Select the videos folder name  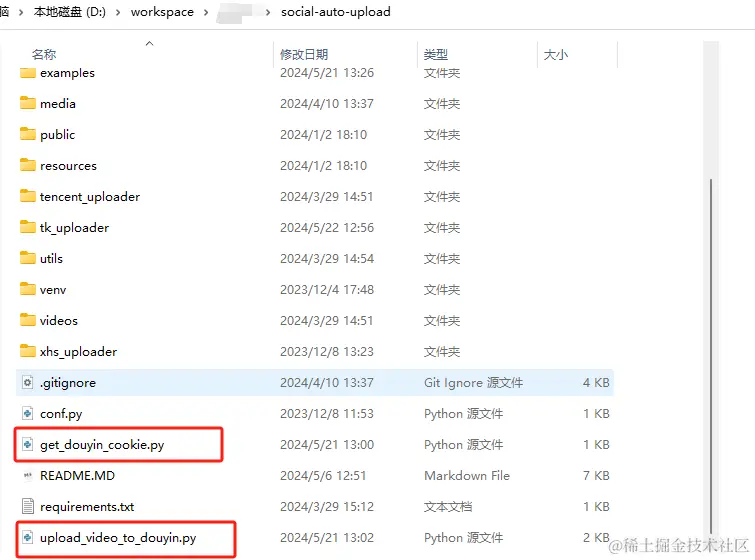(59, 320)
